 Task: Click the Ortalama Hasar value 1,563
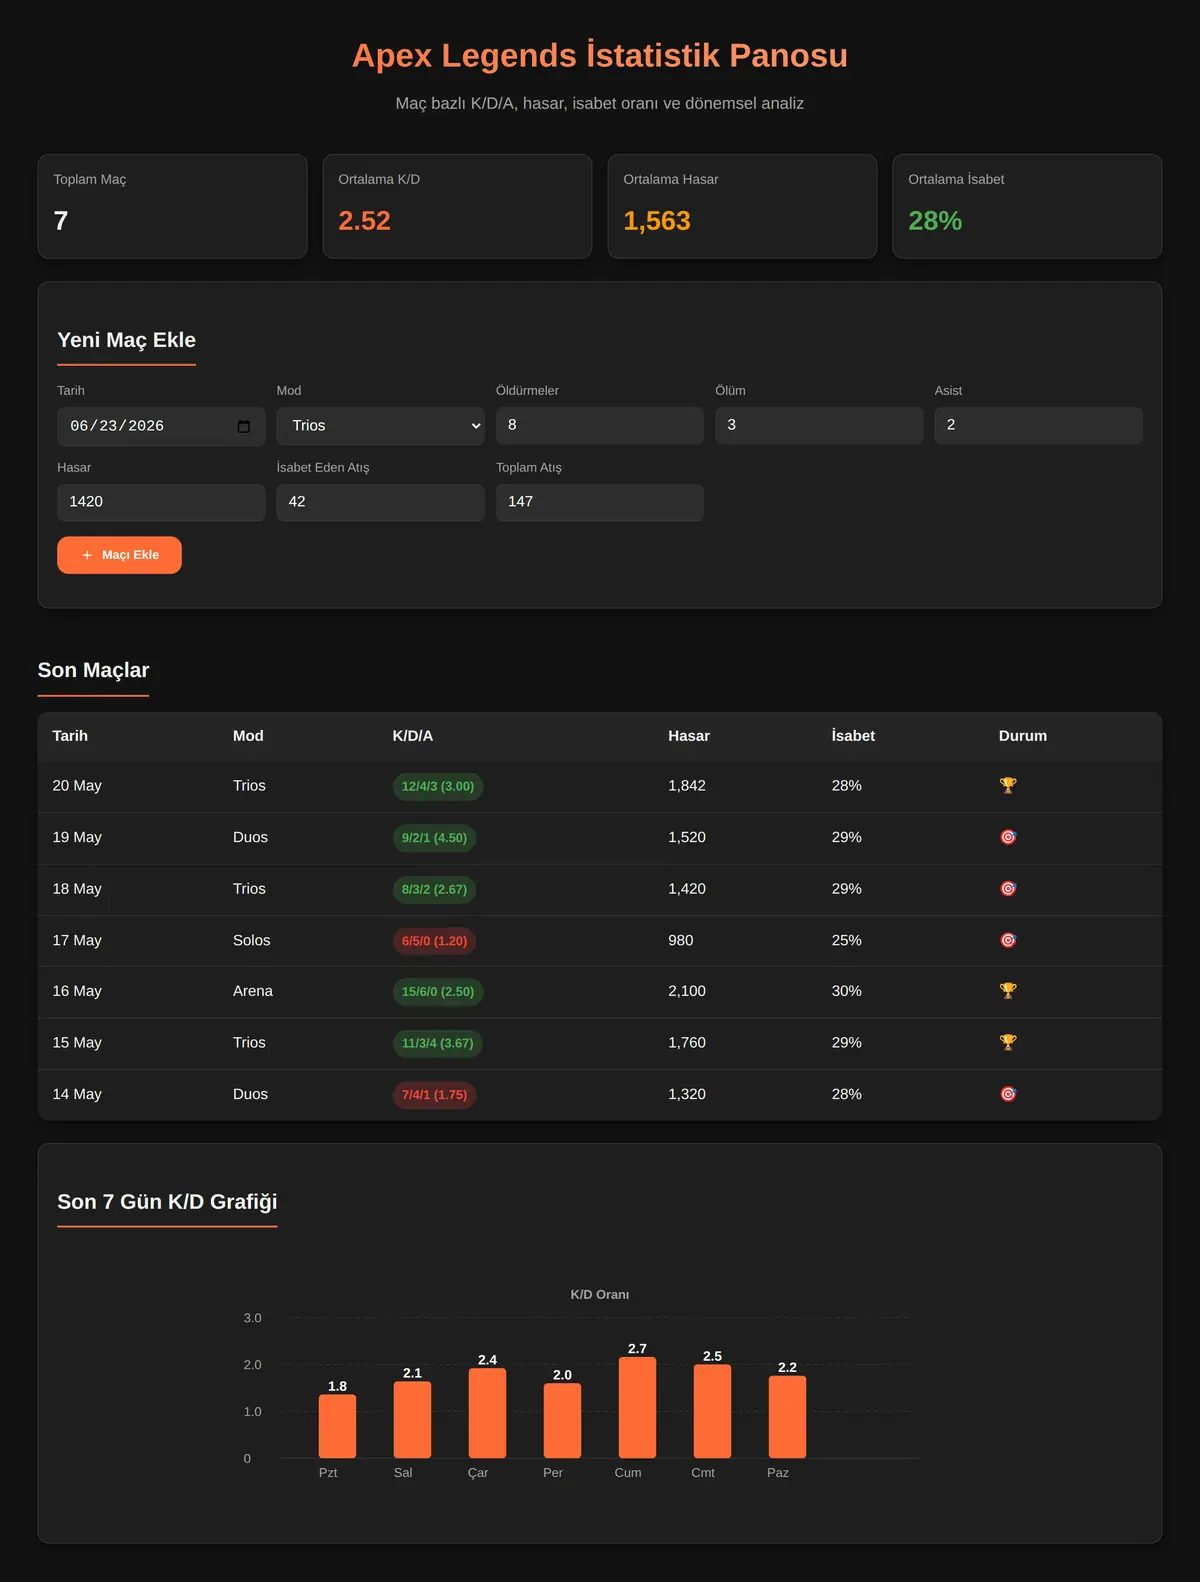point(657,221)
